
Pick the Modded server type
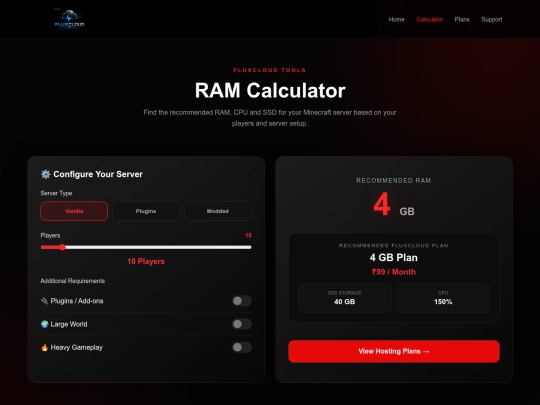[218, 211]
